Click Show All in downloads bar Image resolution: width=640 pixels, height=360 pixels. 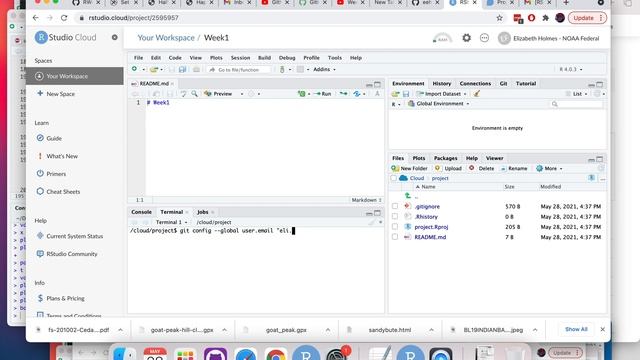[576, 329]
